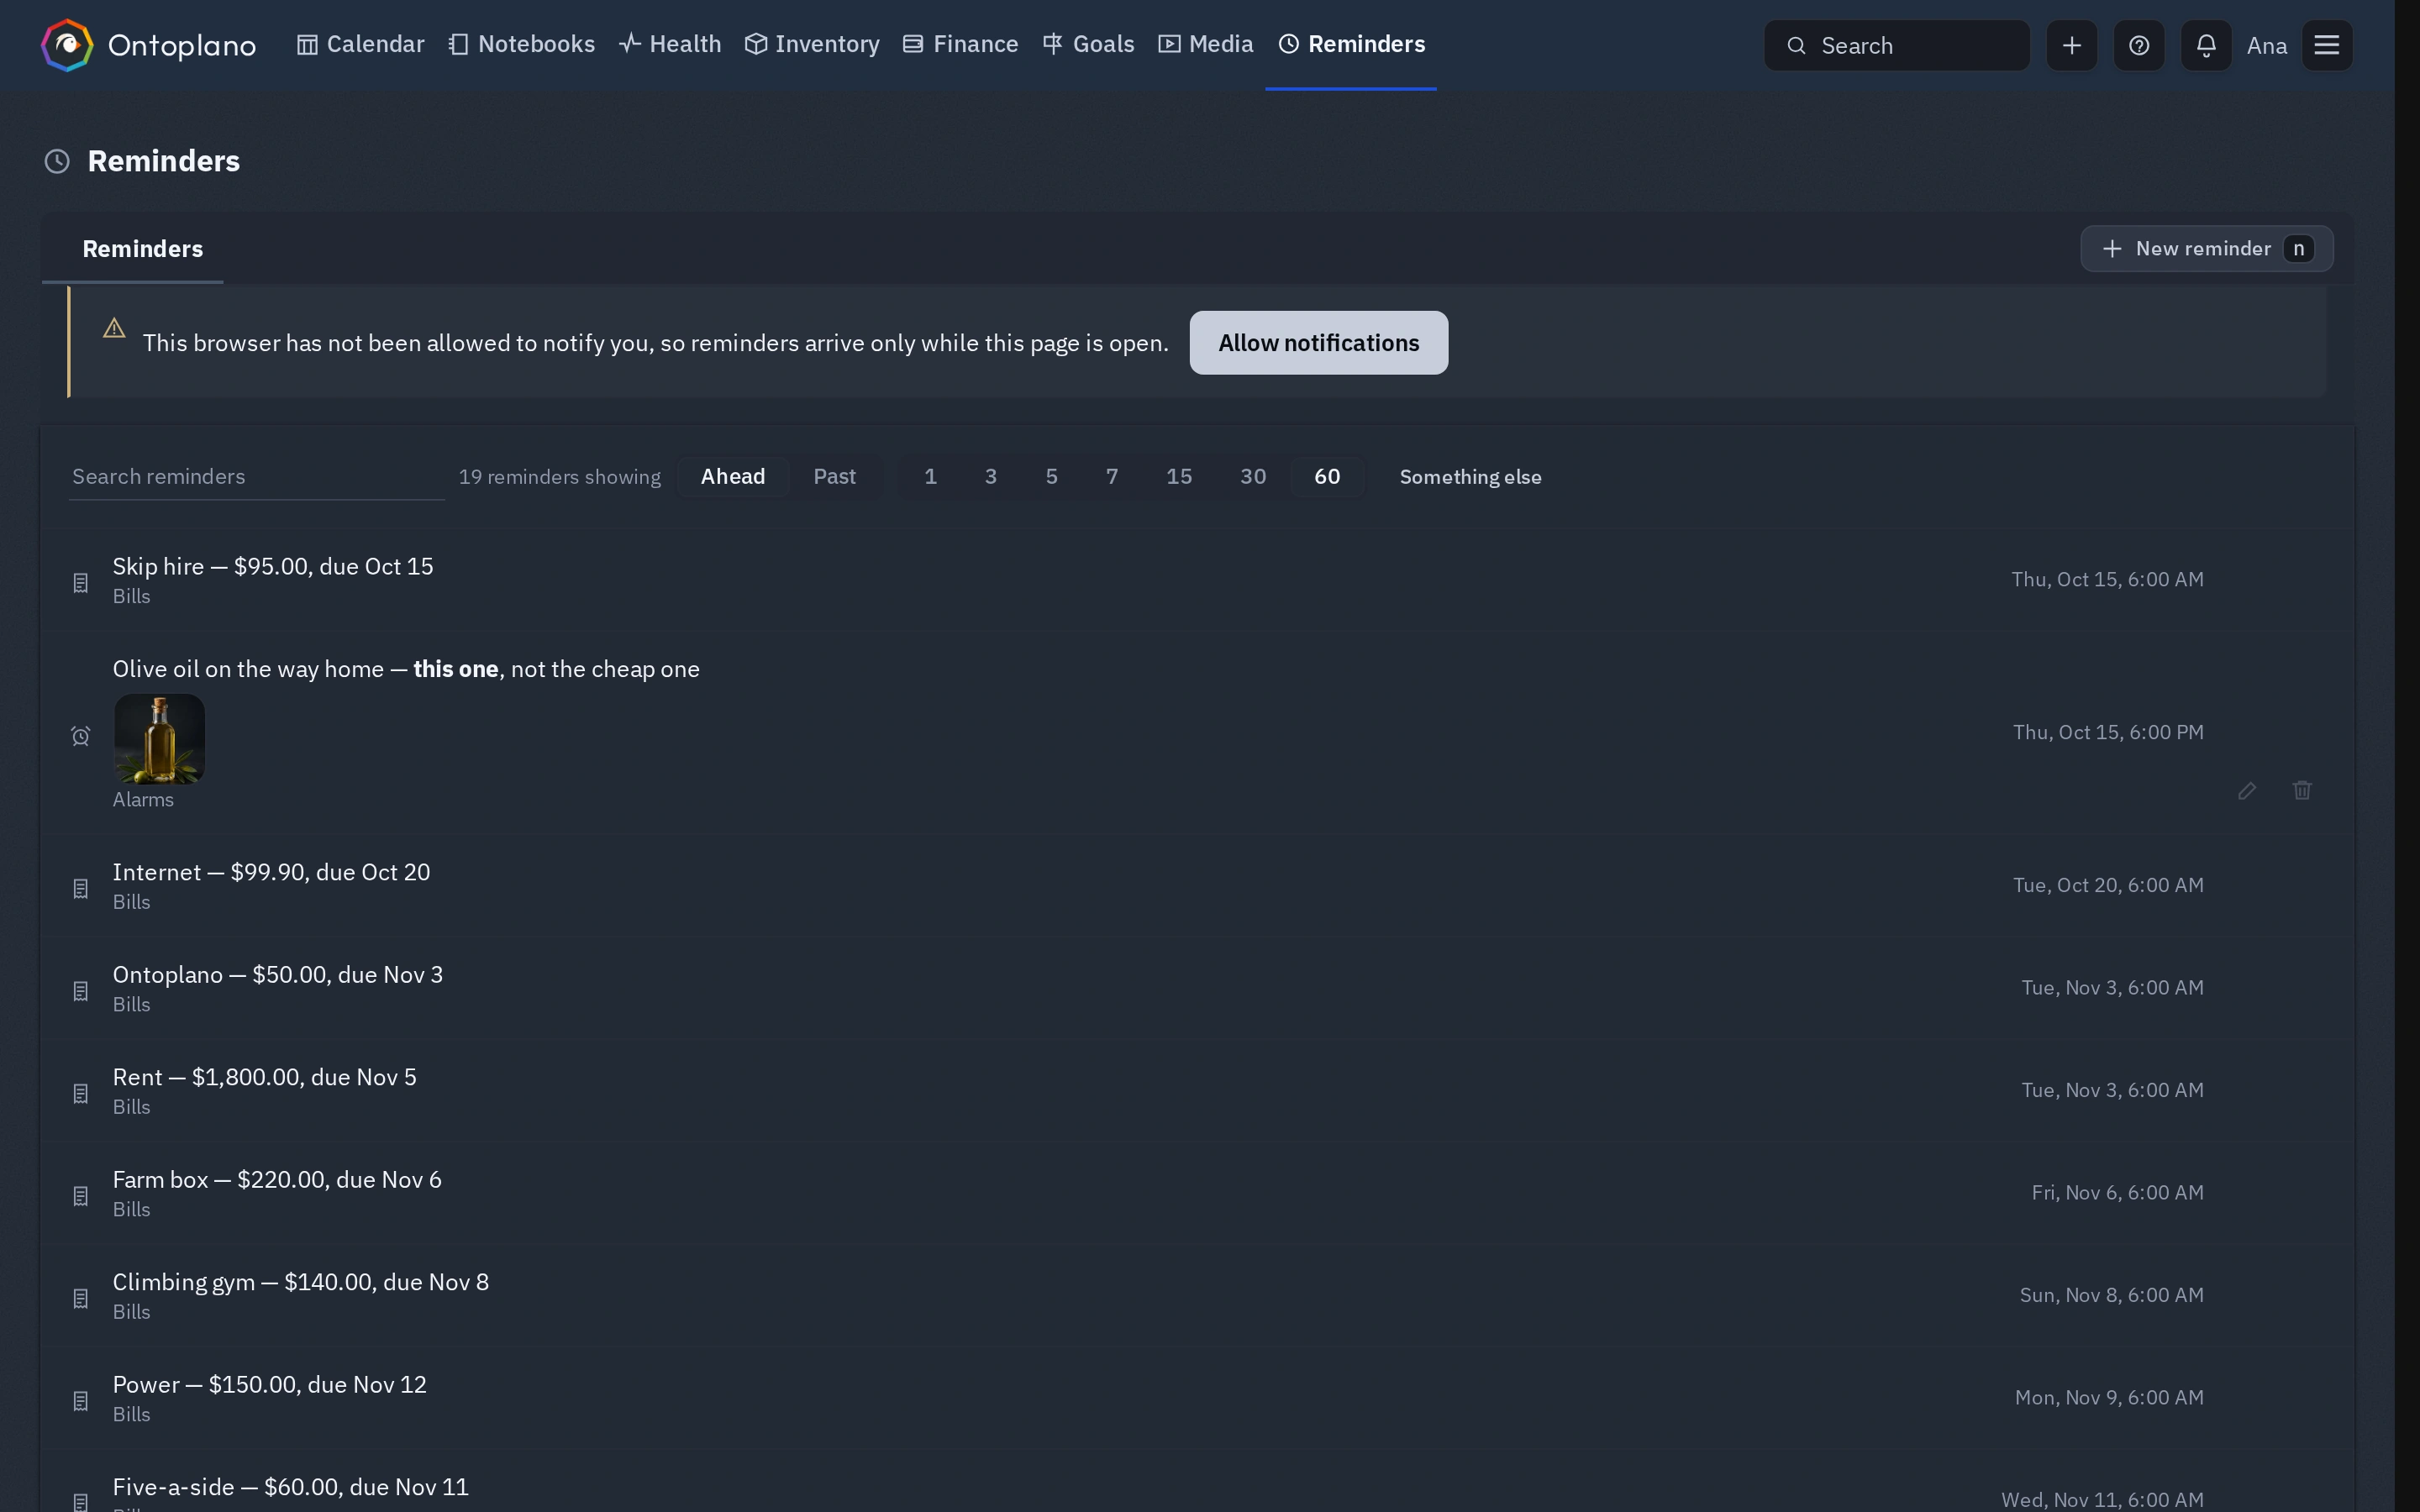
Task: Go to Calendar in top navigation
Action: click(x=360, y=45)
